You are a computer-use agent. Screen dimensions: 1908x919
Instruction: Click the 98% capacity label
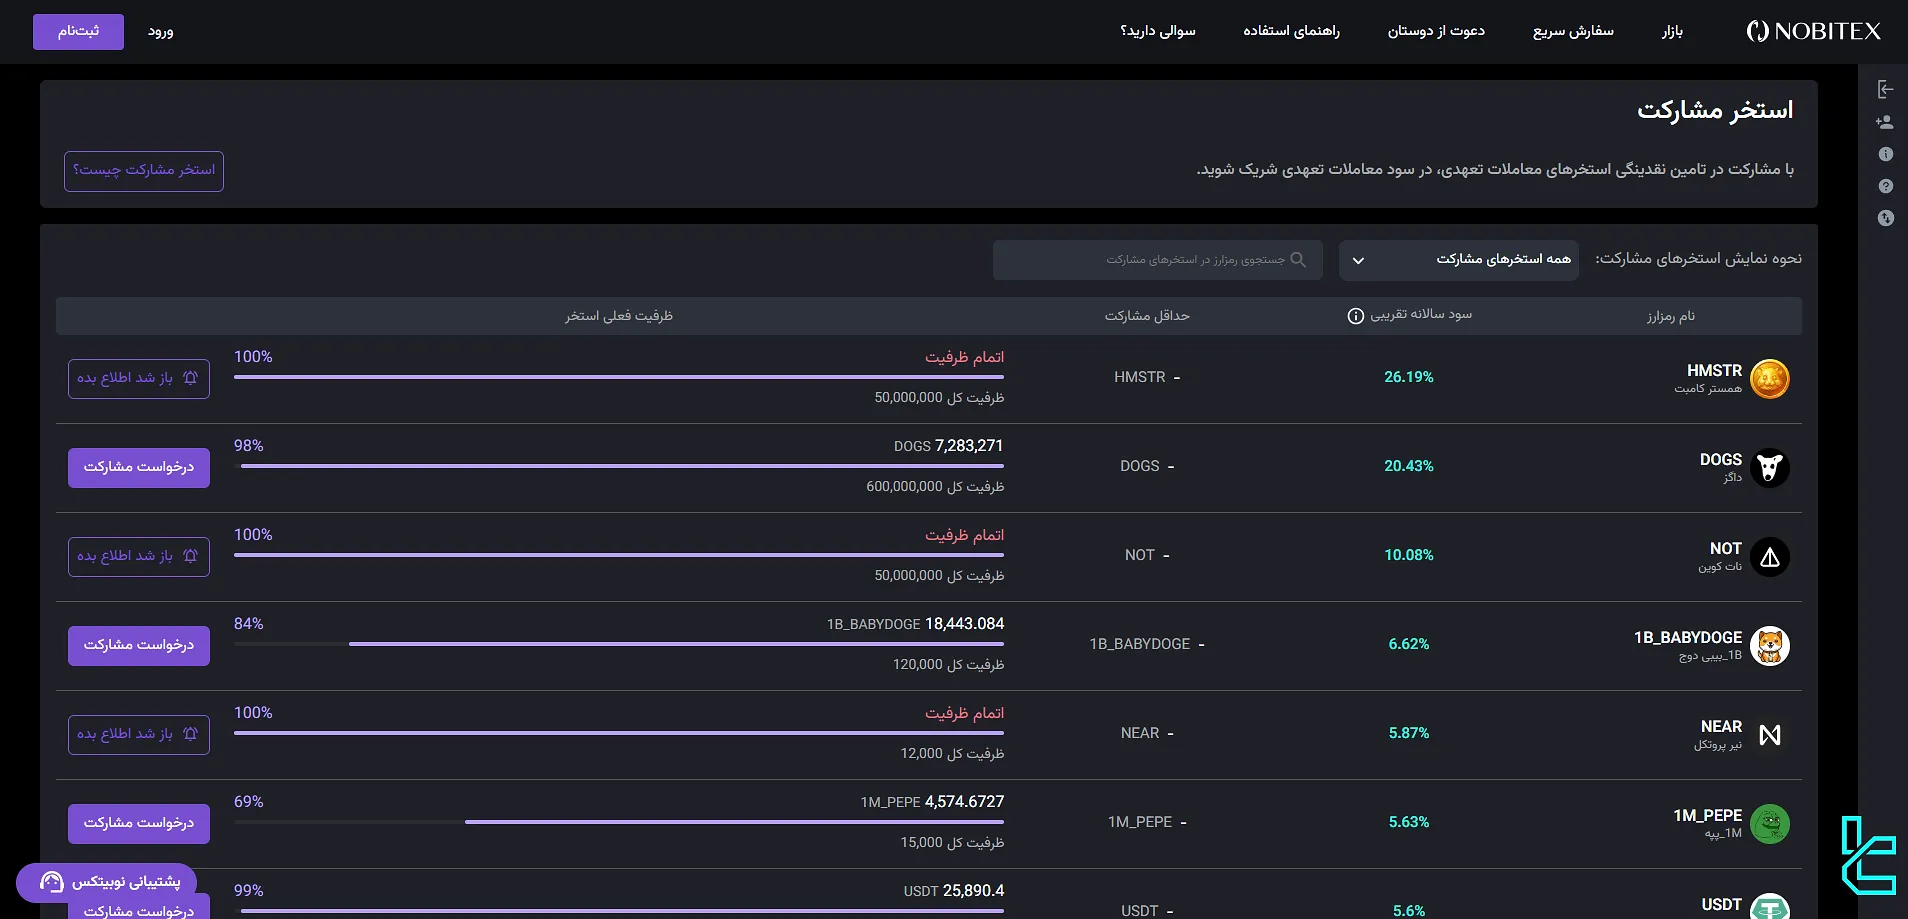(x=249, y=446)
